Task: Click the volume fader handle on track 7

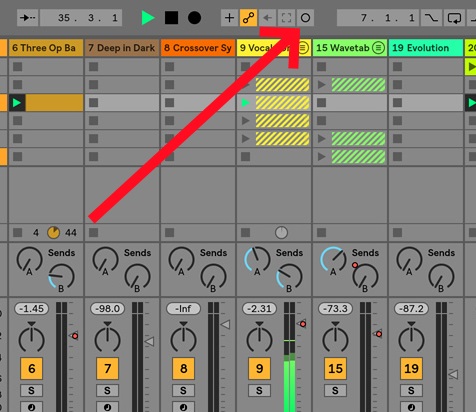Action: (x=149, y=341)
